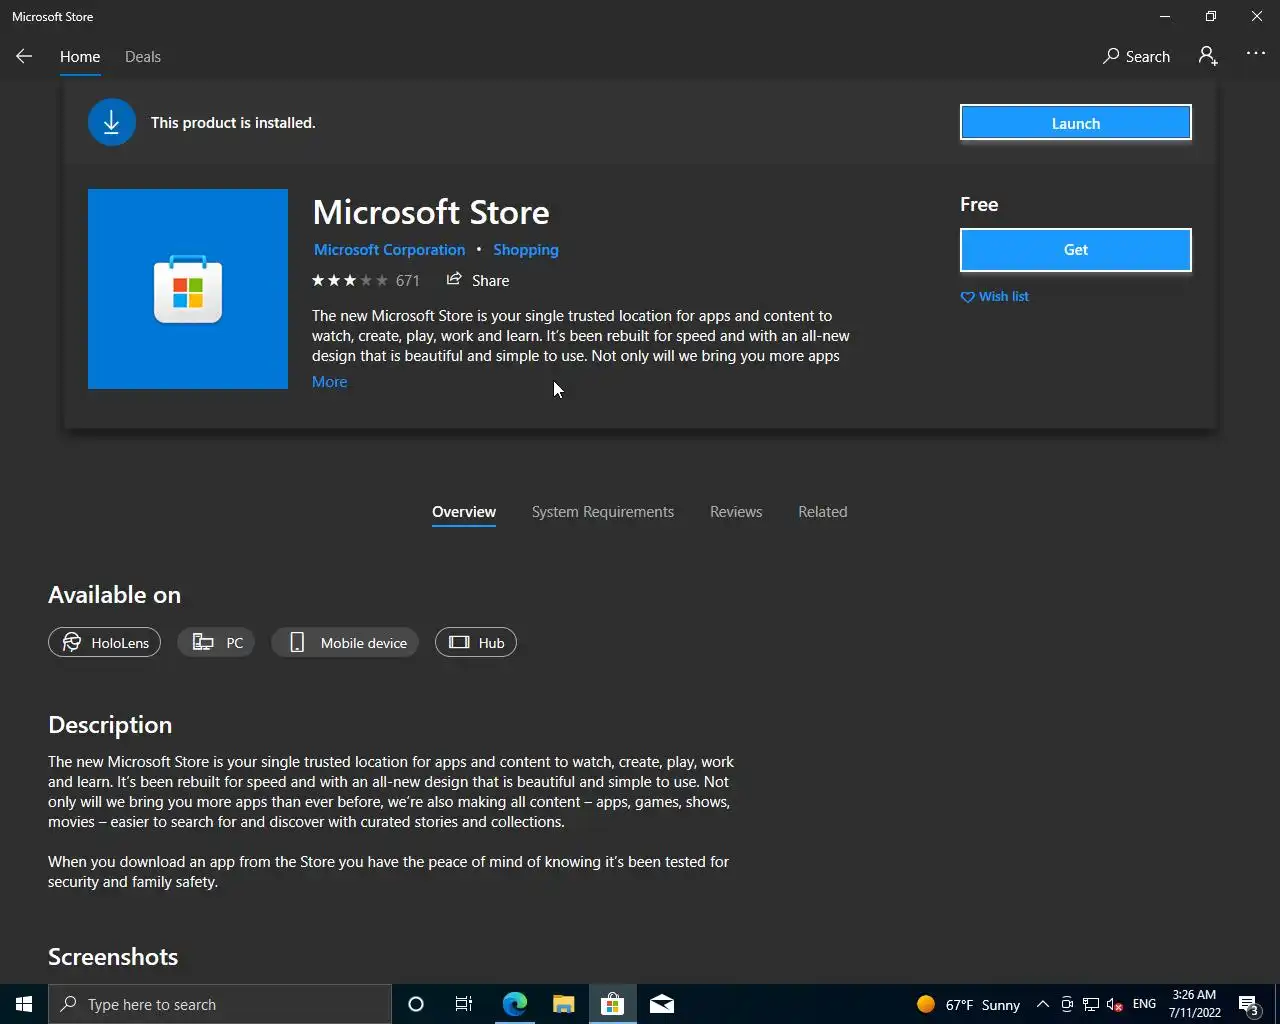Image resolution: width=1280 pixels, height=1024 pixels.
Task: Show hidden system tray icons
Action: (x=1043, y=1004)
